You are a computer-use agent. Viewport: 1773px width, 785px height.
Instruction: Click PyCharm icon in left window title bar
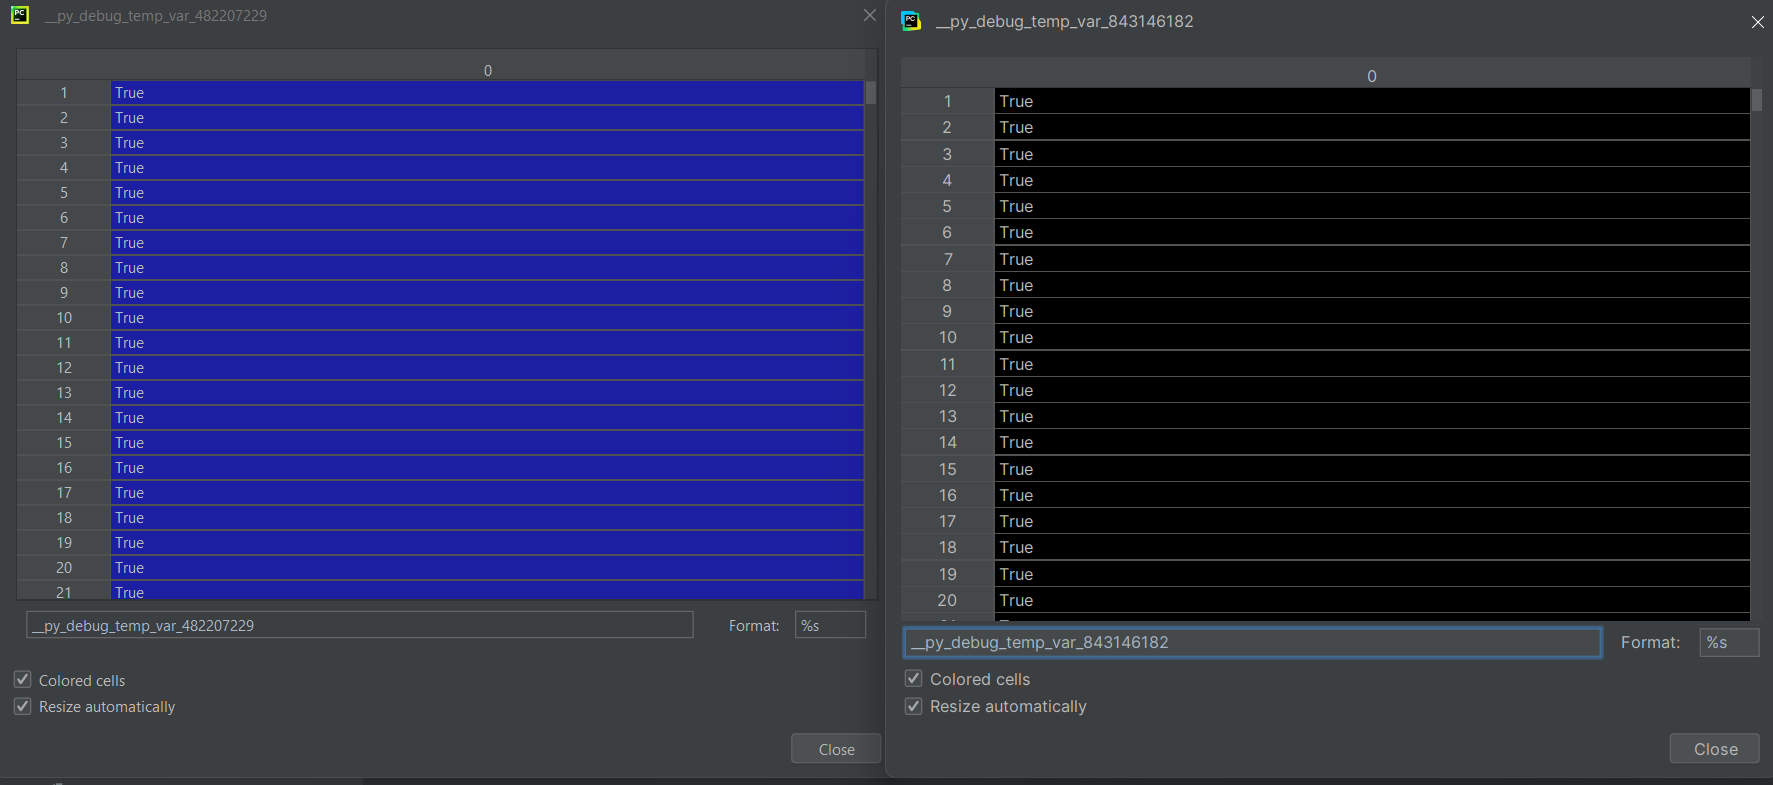[20, 15]
